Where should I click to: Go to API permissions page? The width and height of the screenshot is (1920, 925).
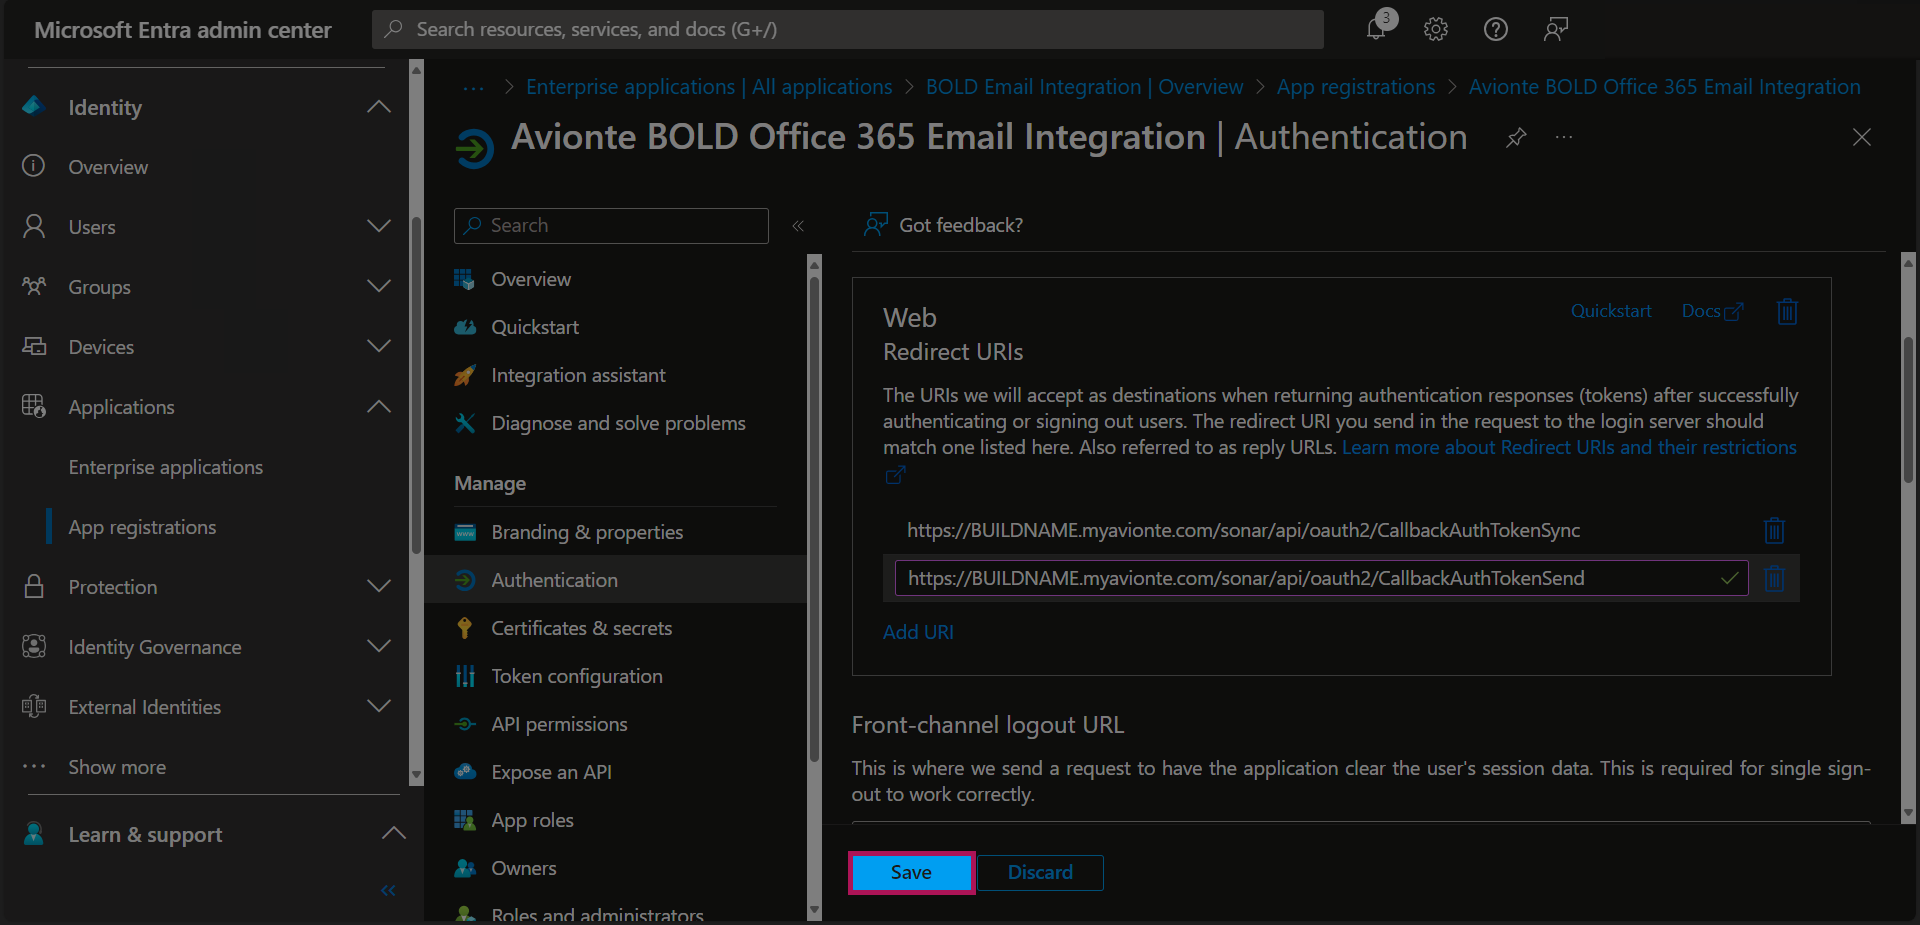tap(559, 724)
